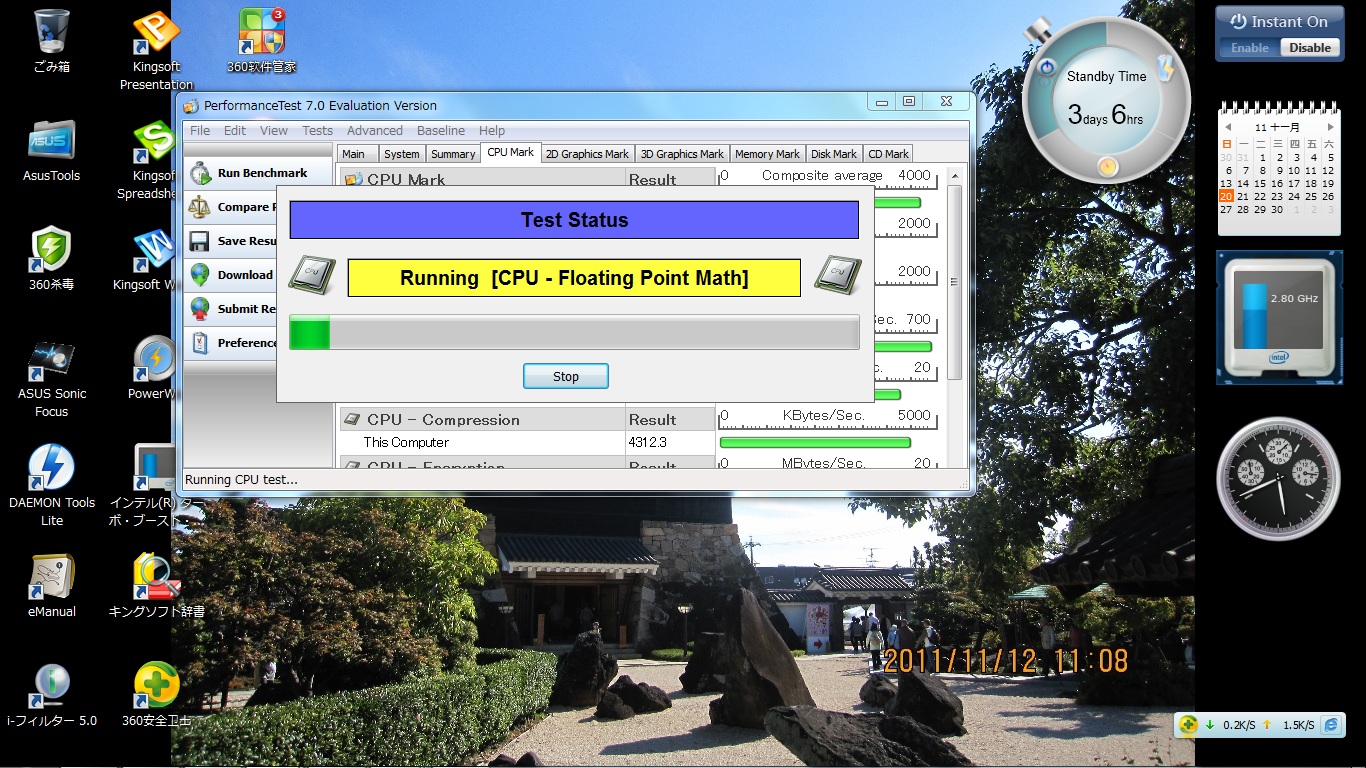This screenshot has width=1366, height=768.
Task: Click the Compare sidebar scales icon
Action: coord(200,207)
